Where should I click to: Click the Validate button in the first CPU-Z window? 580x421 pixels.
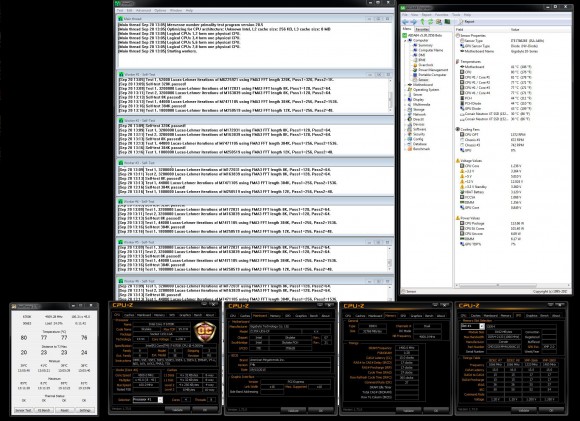(178, 410)
